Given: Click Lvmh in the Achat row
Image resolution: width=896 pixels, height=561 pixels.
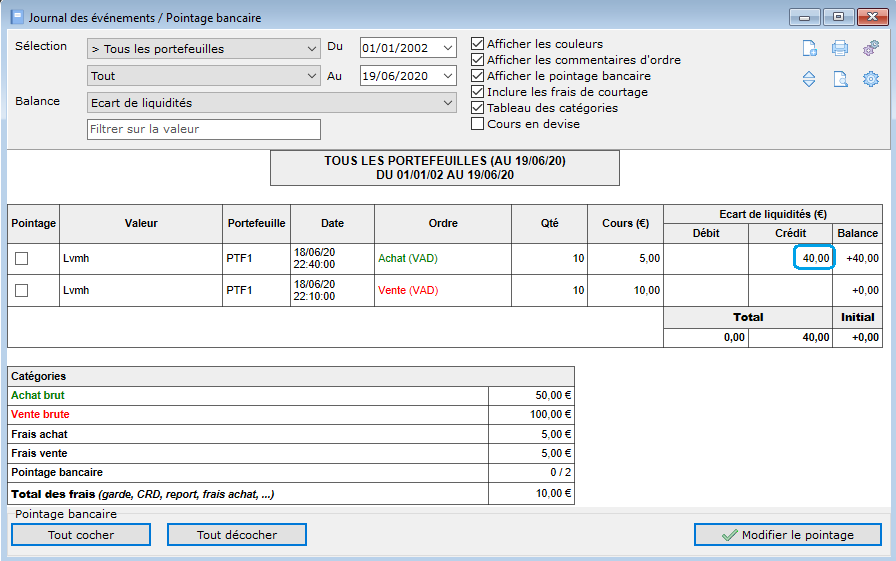Looking at the screenshot, I should (x=76, y=258).
